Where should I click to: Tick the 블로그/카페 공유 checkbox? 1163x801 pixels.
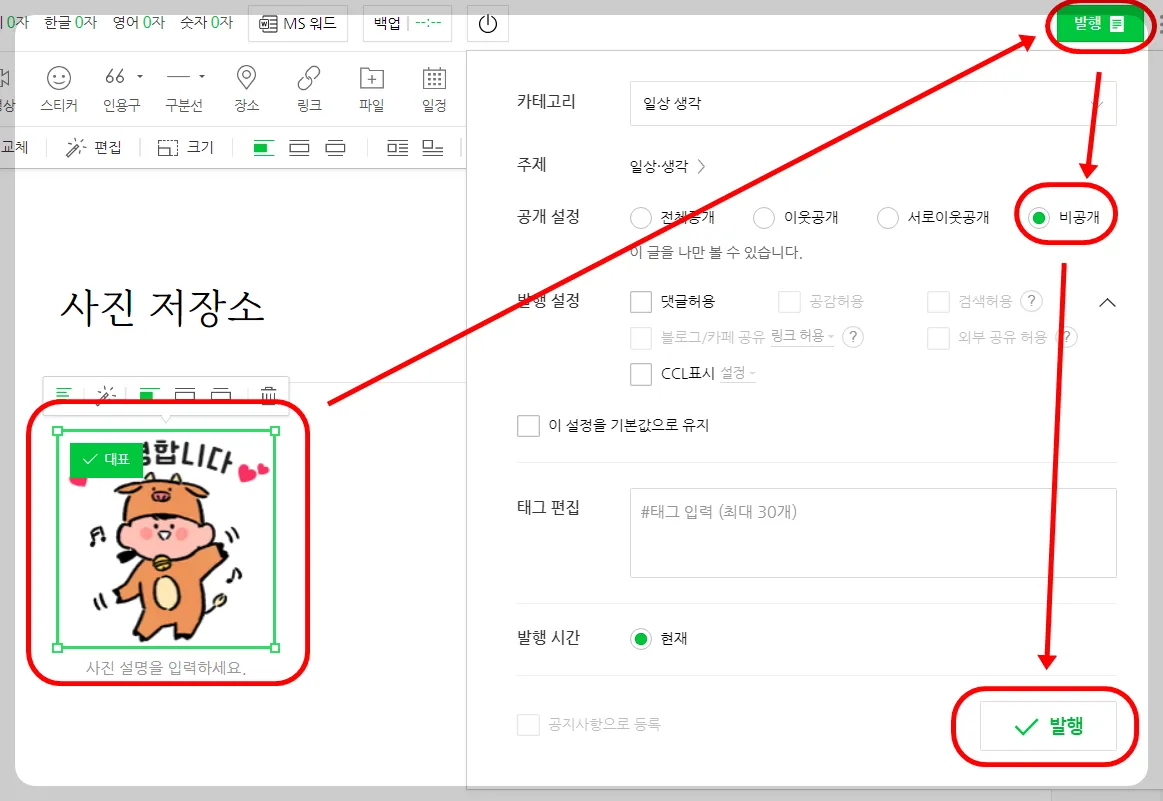coord(641,338)
